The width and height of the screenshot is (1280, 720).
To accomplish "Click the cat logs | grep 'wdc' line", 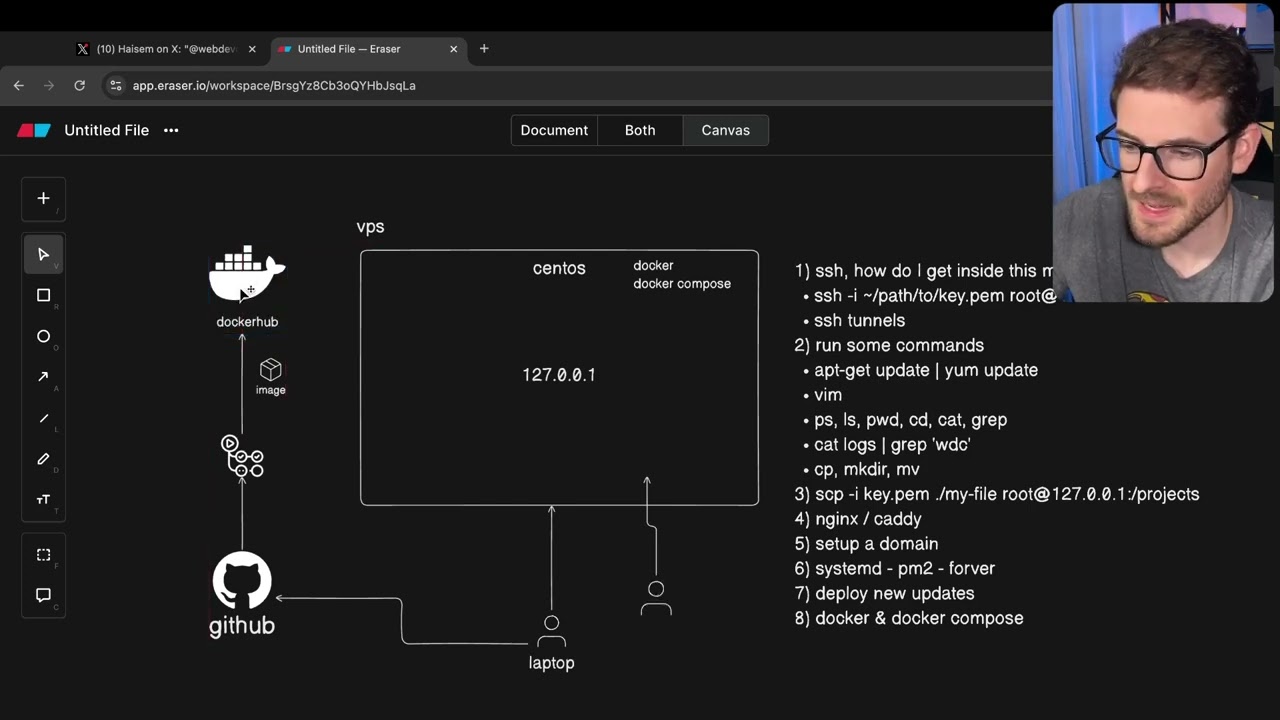I will pyautogui.click(x=892, y=444).
